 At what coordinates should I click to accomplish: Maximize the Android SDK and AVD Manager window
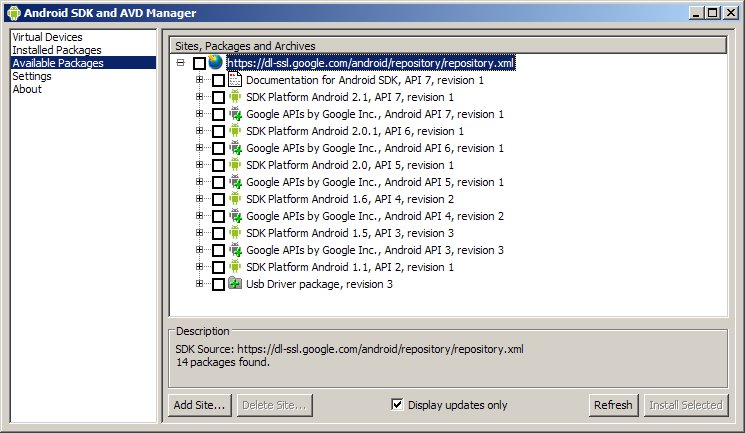click(713, 13)
